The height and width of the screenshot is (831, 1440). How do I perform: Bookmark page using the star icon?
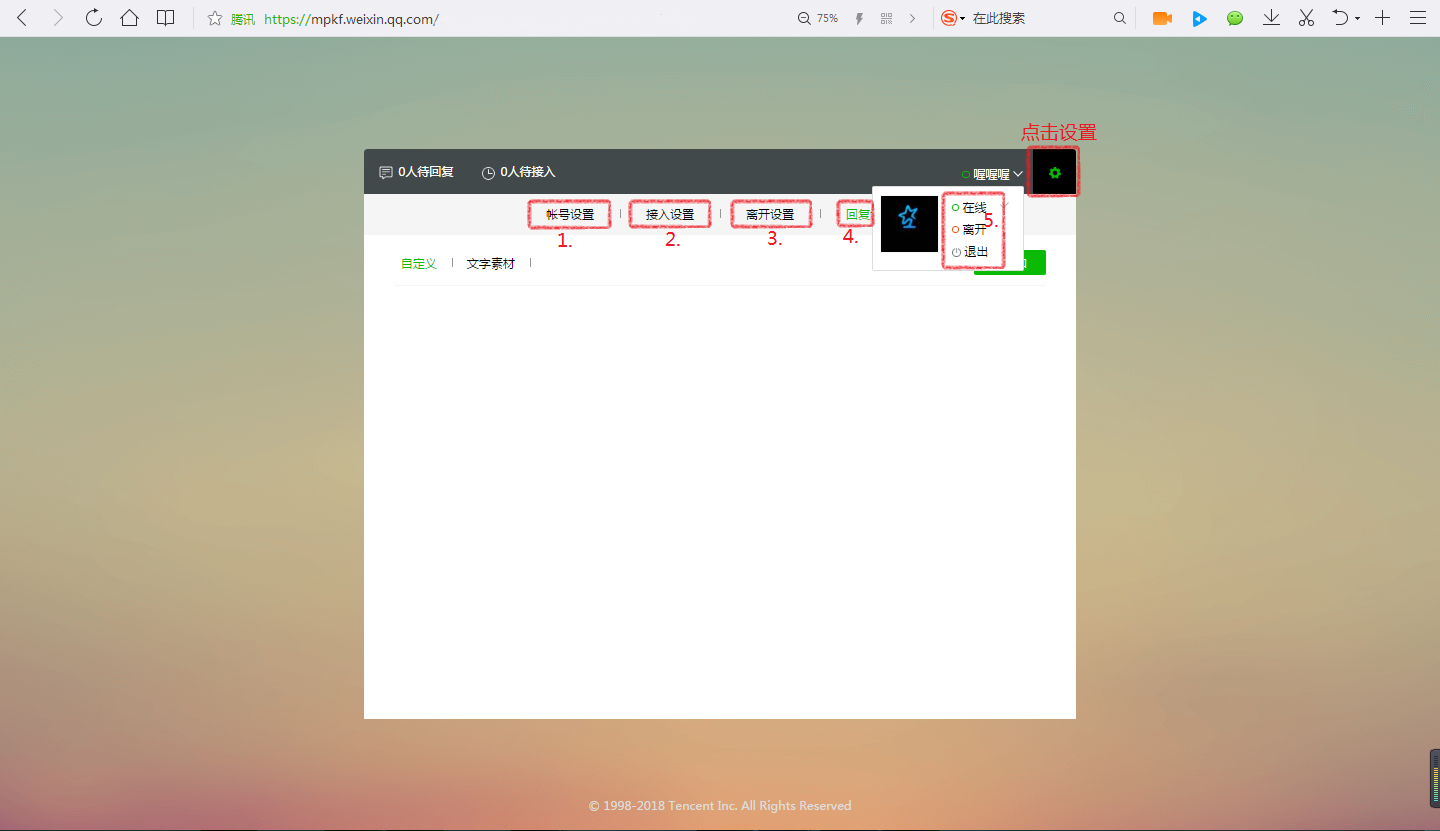click(x=214, y=18)
